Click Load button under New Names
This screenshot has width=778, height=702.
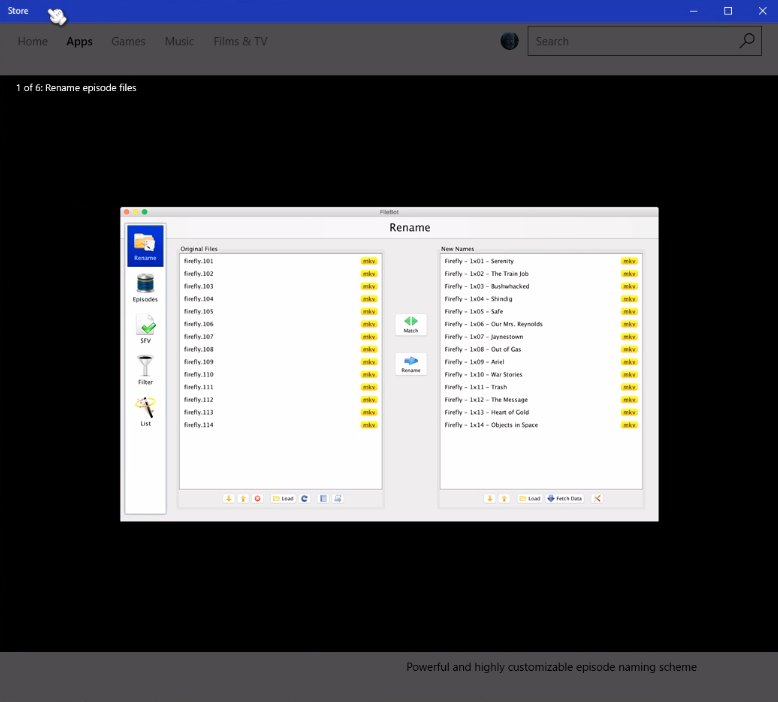tap(530, 499)
